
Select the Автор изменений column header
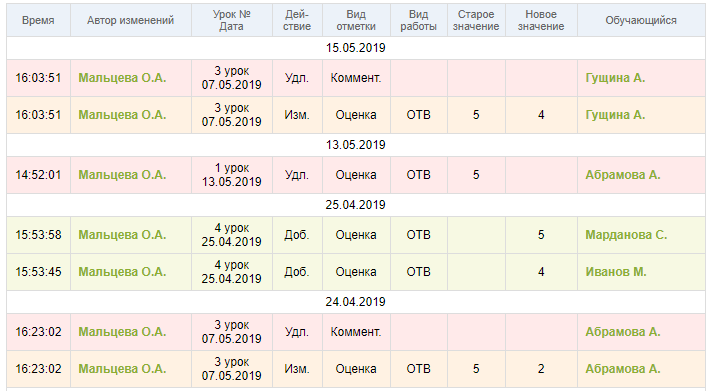pyautogui.click(x=131, y=20)
